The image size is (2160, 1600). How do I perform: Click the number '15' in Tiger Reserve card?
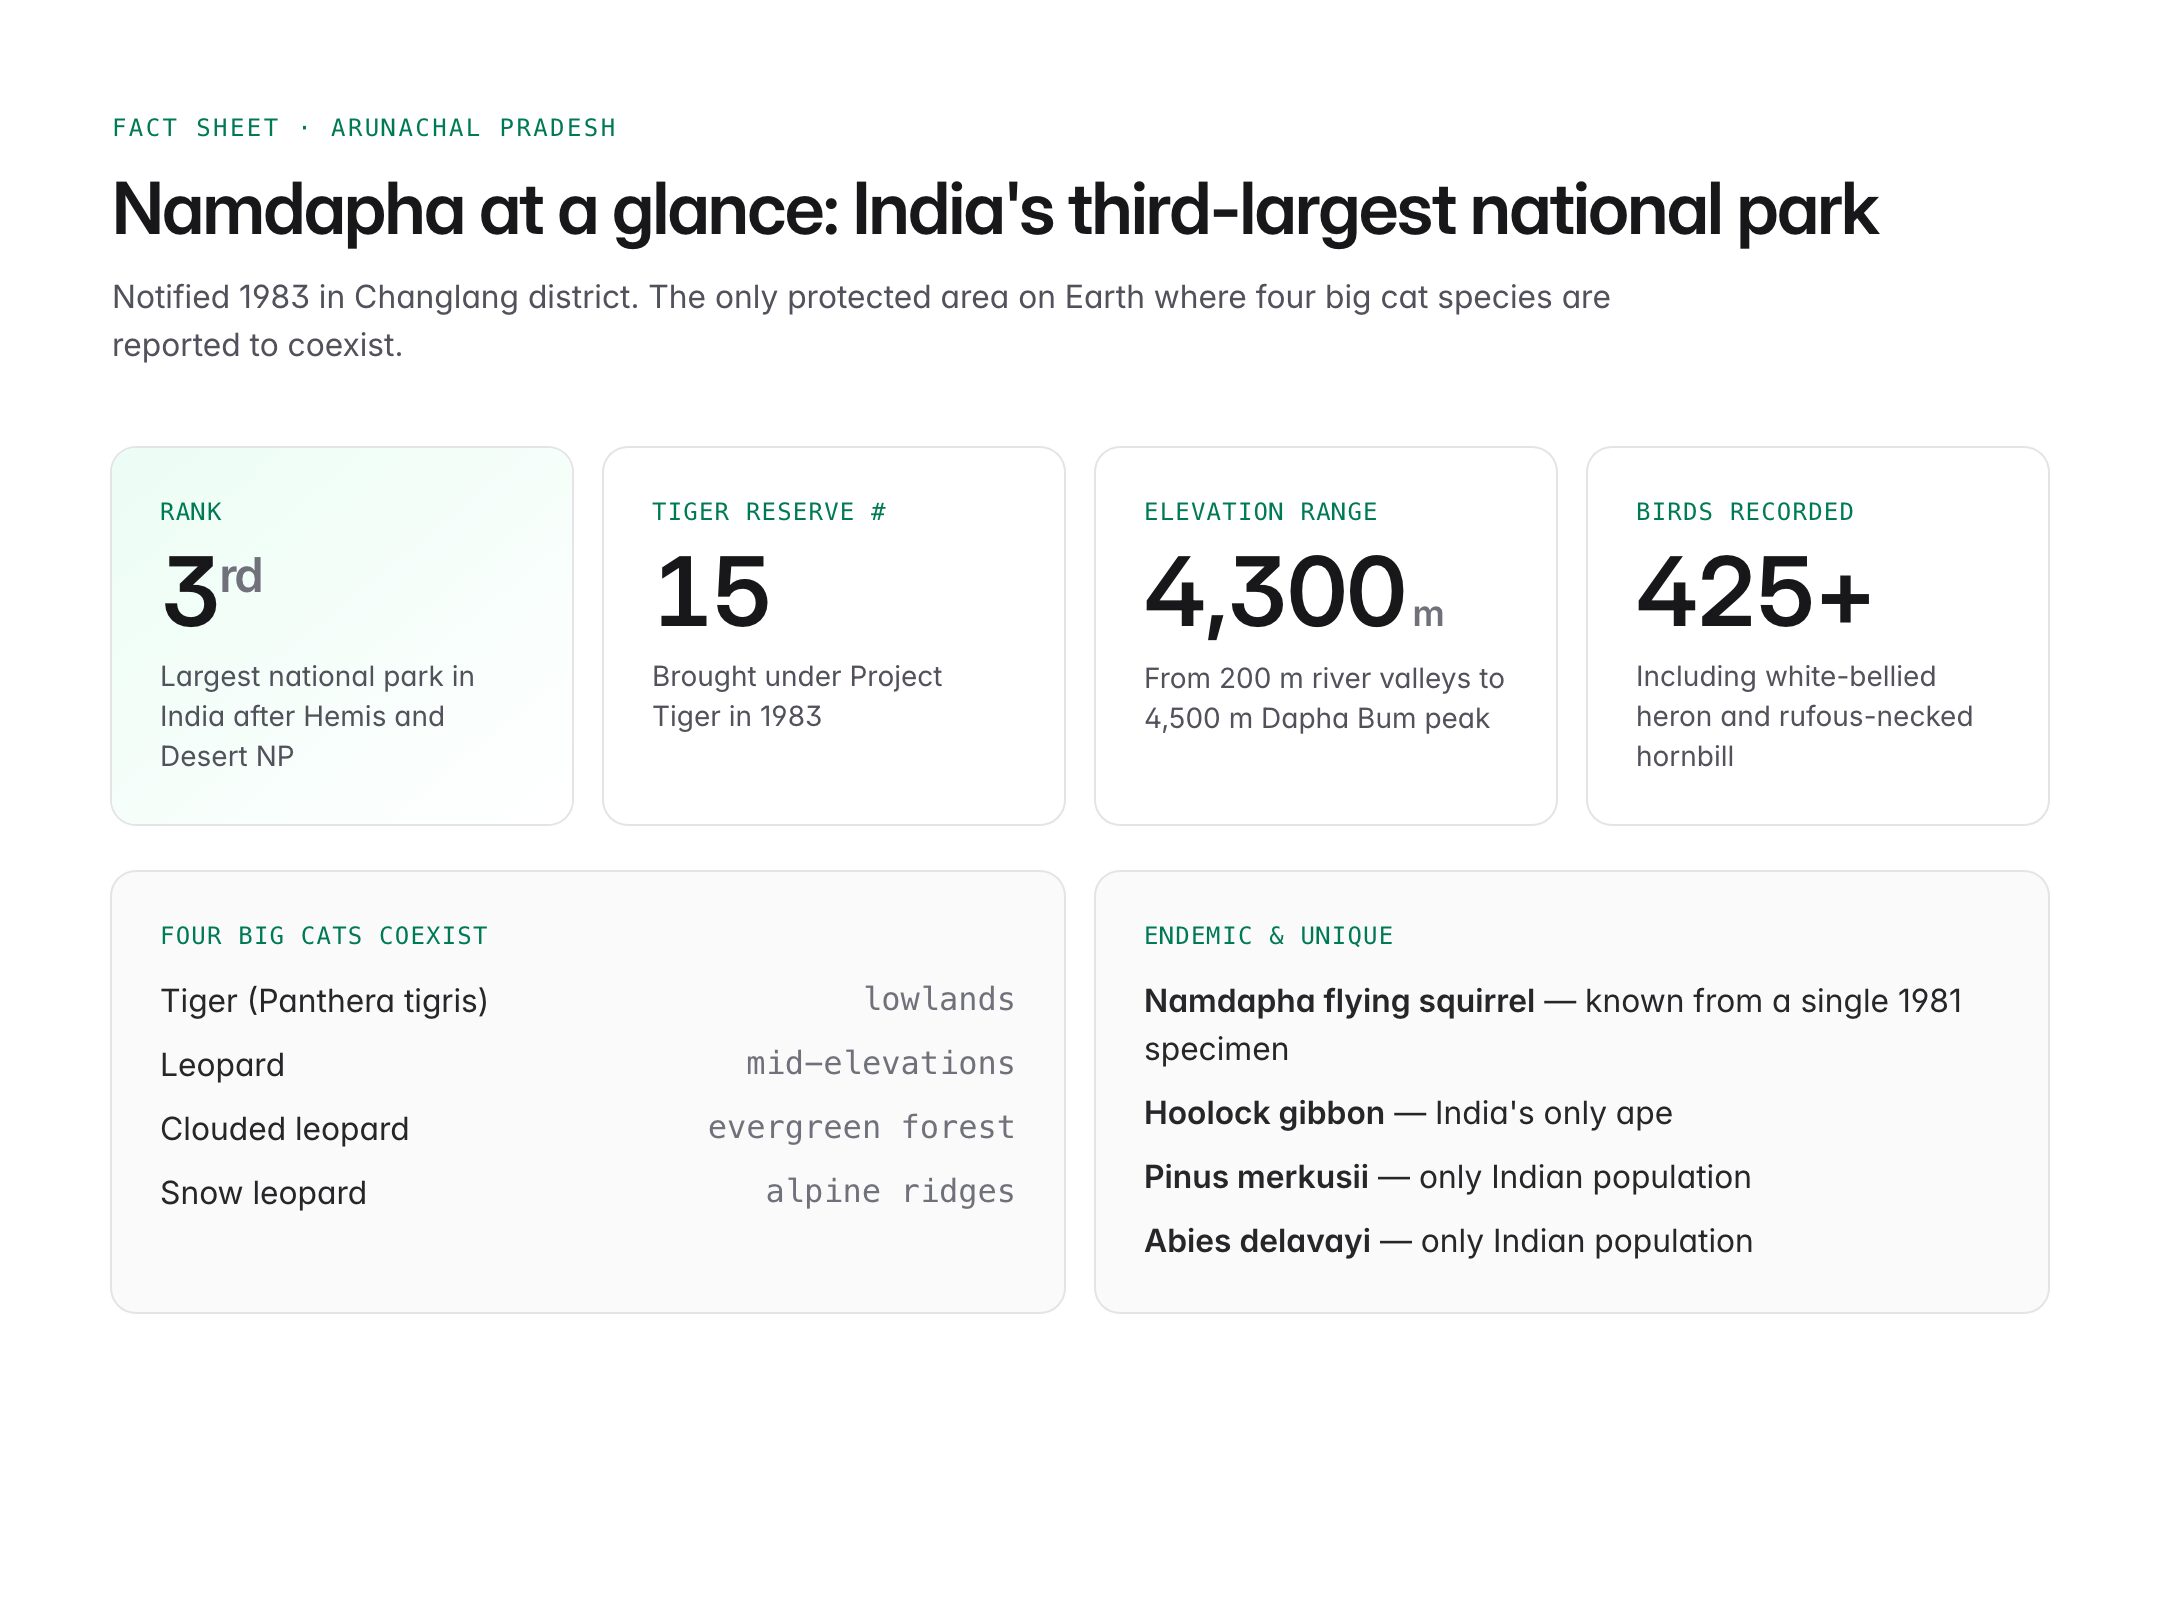point(712,592)
